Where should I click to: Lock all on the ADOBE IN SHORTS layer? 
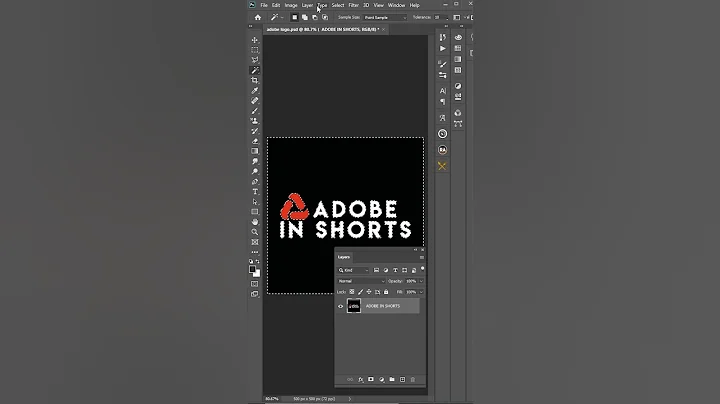coord(386,292)
